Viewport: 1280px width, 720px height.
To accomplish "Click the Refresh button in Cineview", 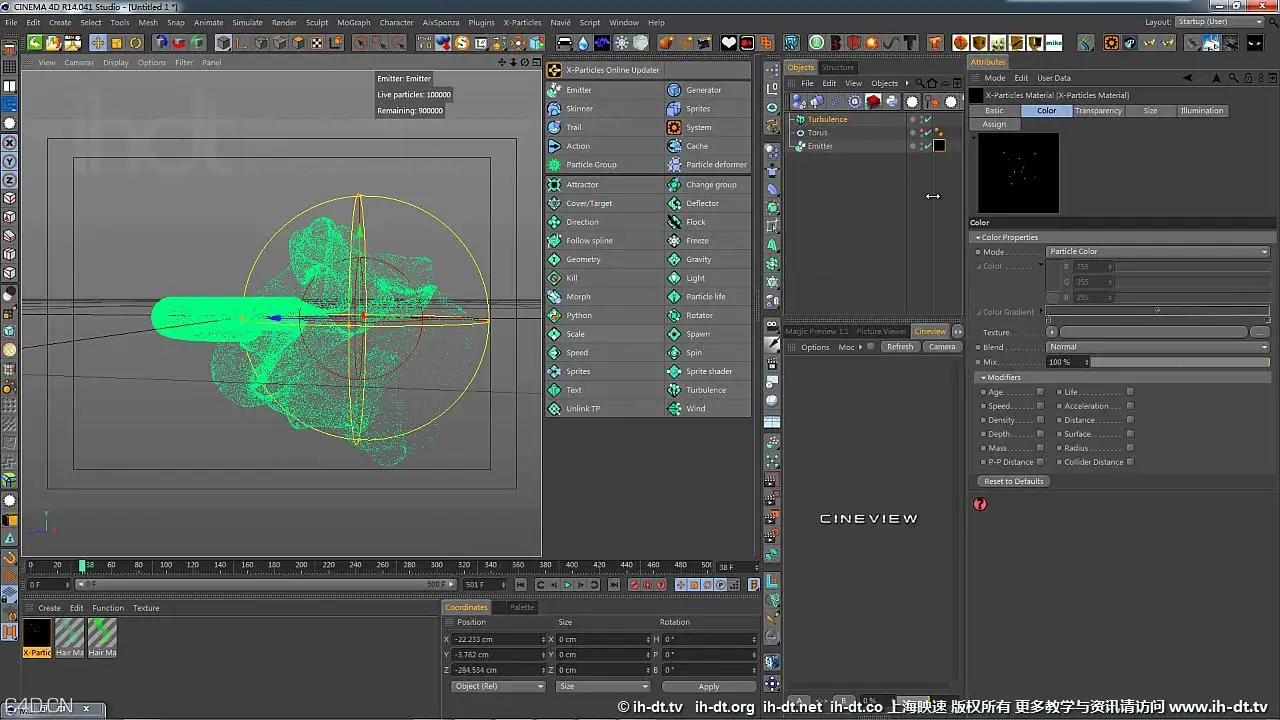I will pos(900,347).
